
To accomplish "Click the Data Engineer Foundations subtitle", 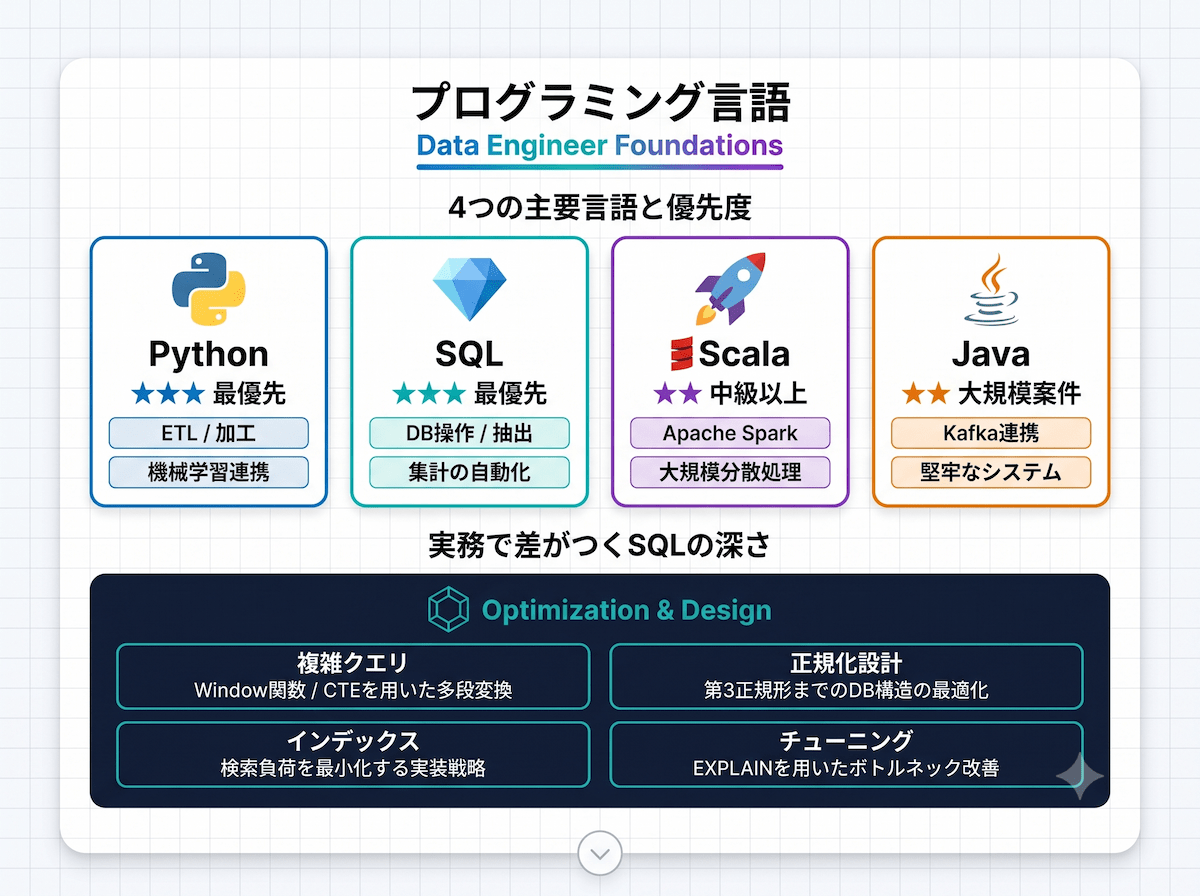I will tap(600, 146).
